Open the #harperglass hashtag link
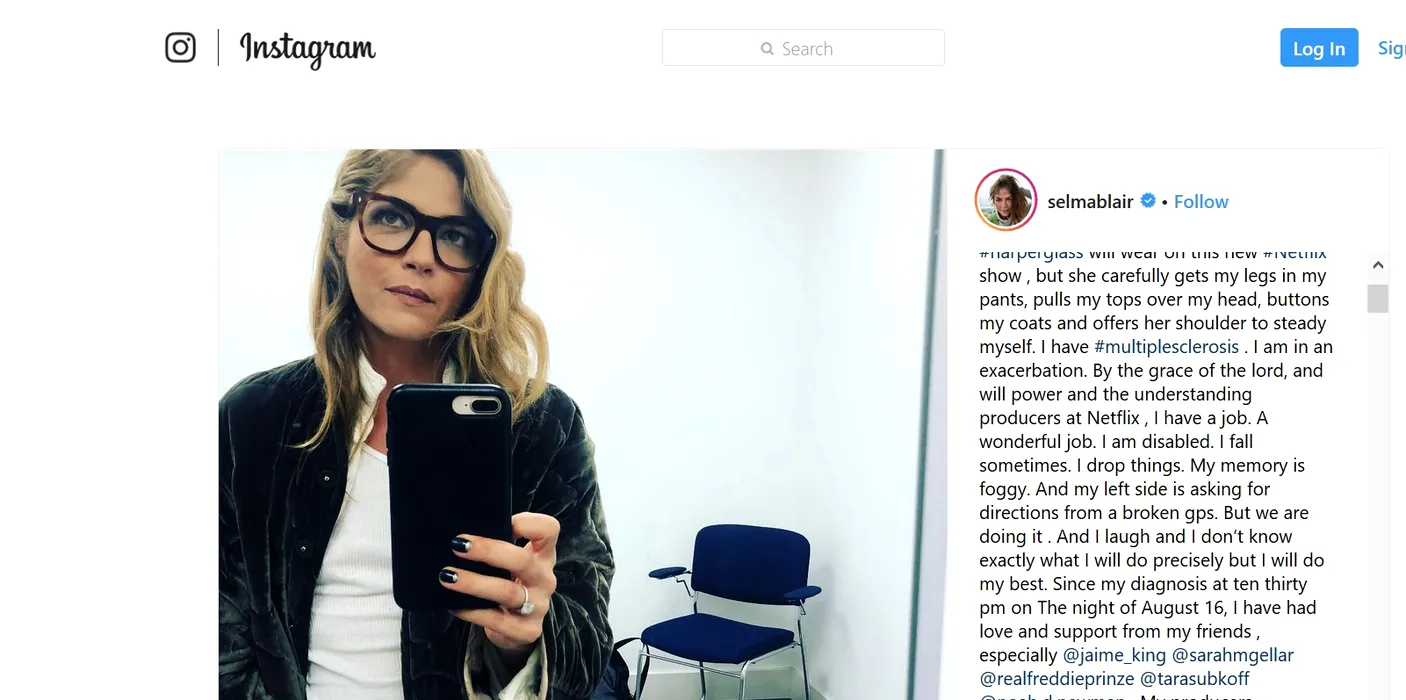The image size is (1406, 700). coord(1031,254)
